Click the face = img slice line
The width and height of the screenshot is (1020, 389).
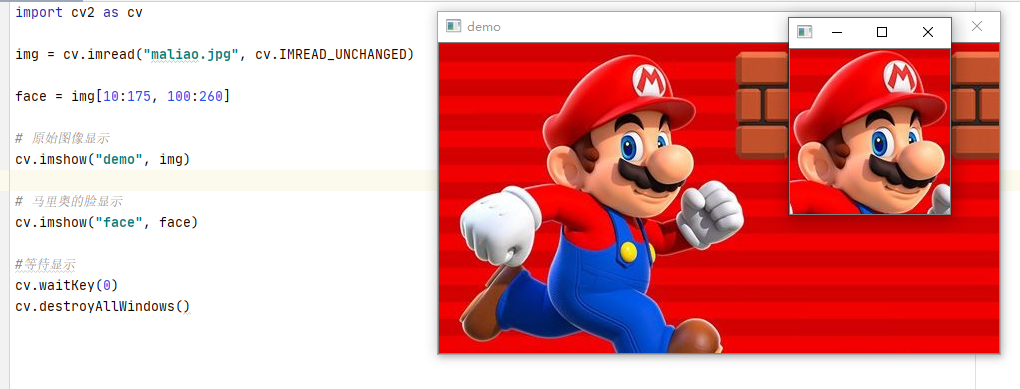122,96
